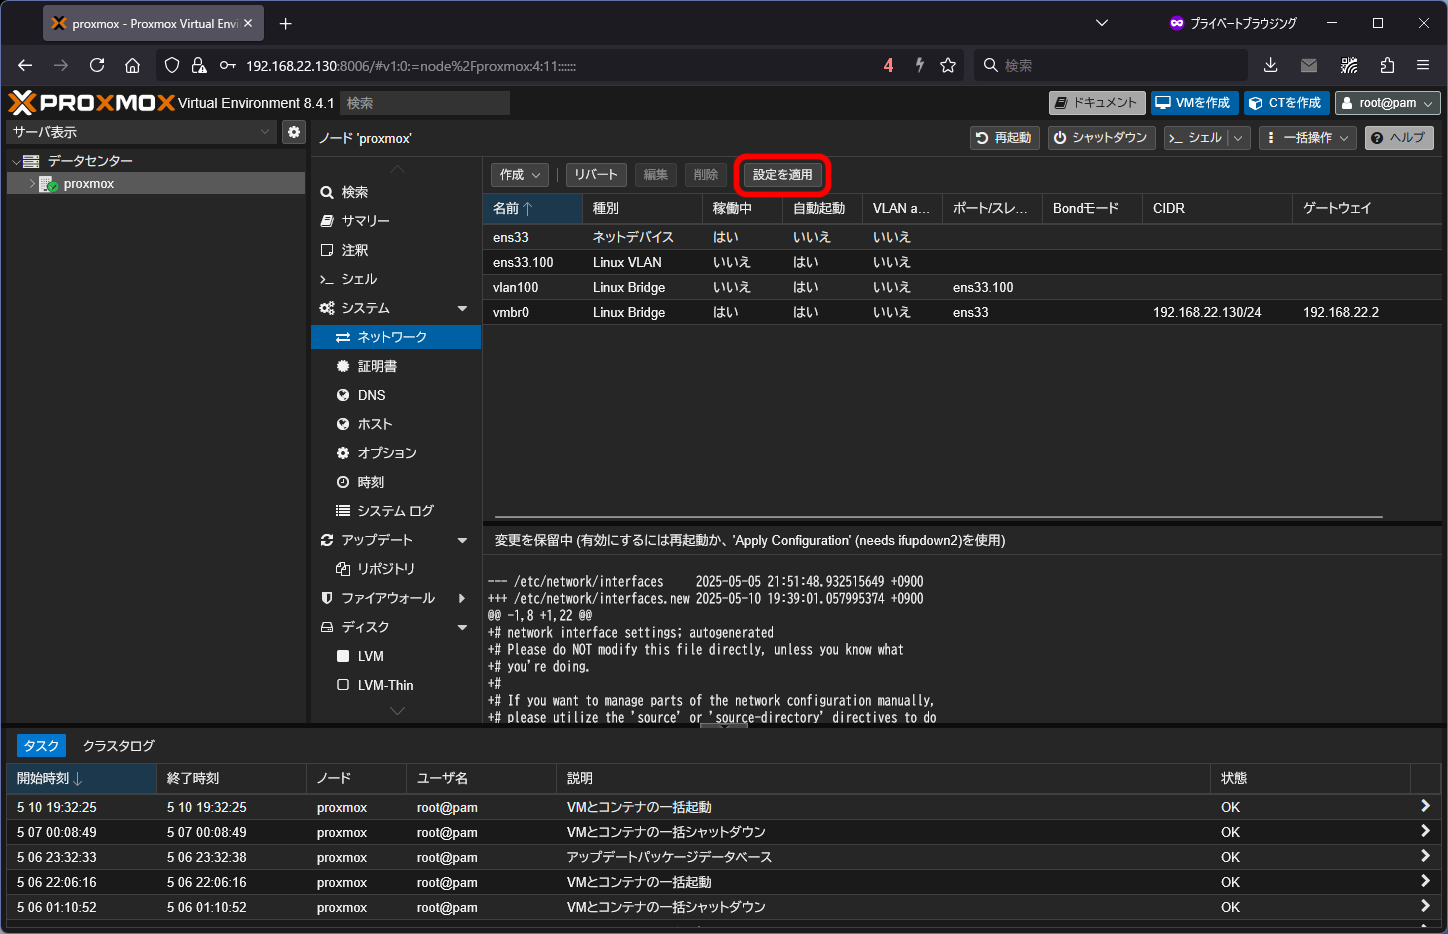Image resolution: width=1448 pixels, height=934 pixels.
Task: Open details arrow for 5 10 19:32:25 task
Action: 1425,806
